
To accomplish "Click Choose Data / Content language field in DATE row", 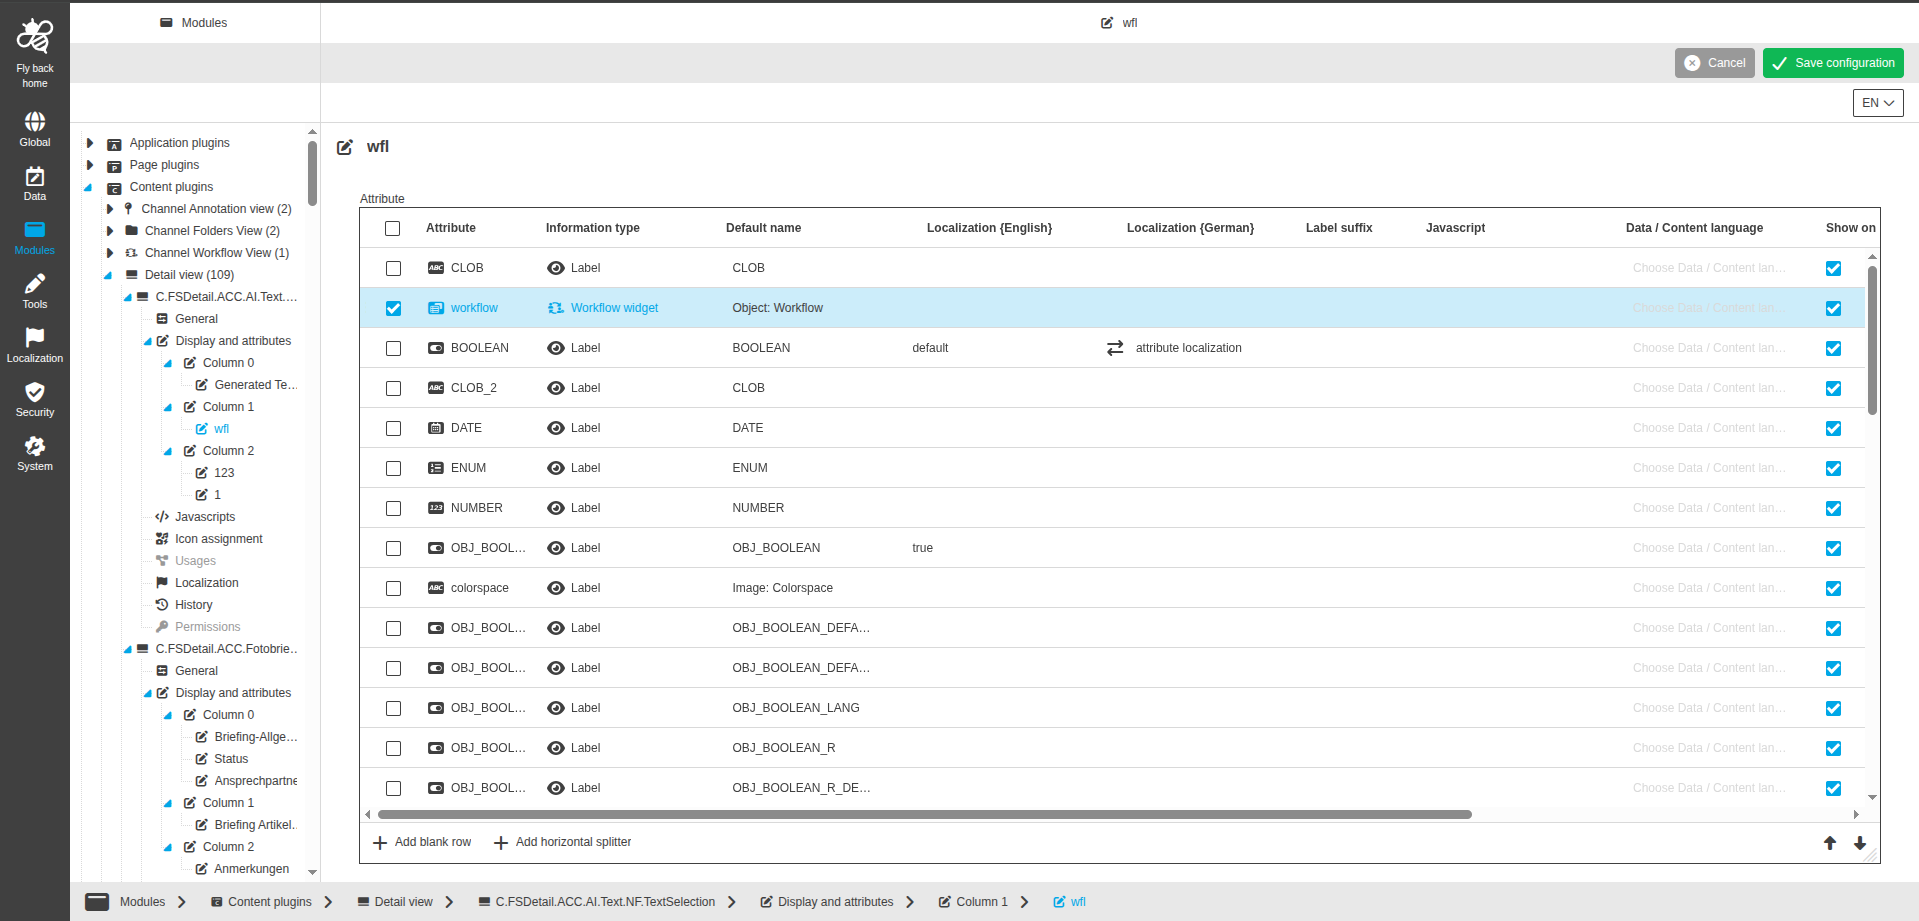I will click(1708, 428).
